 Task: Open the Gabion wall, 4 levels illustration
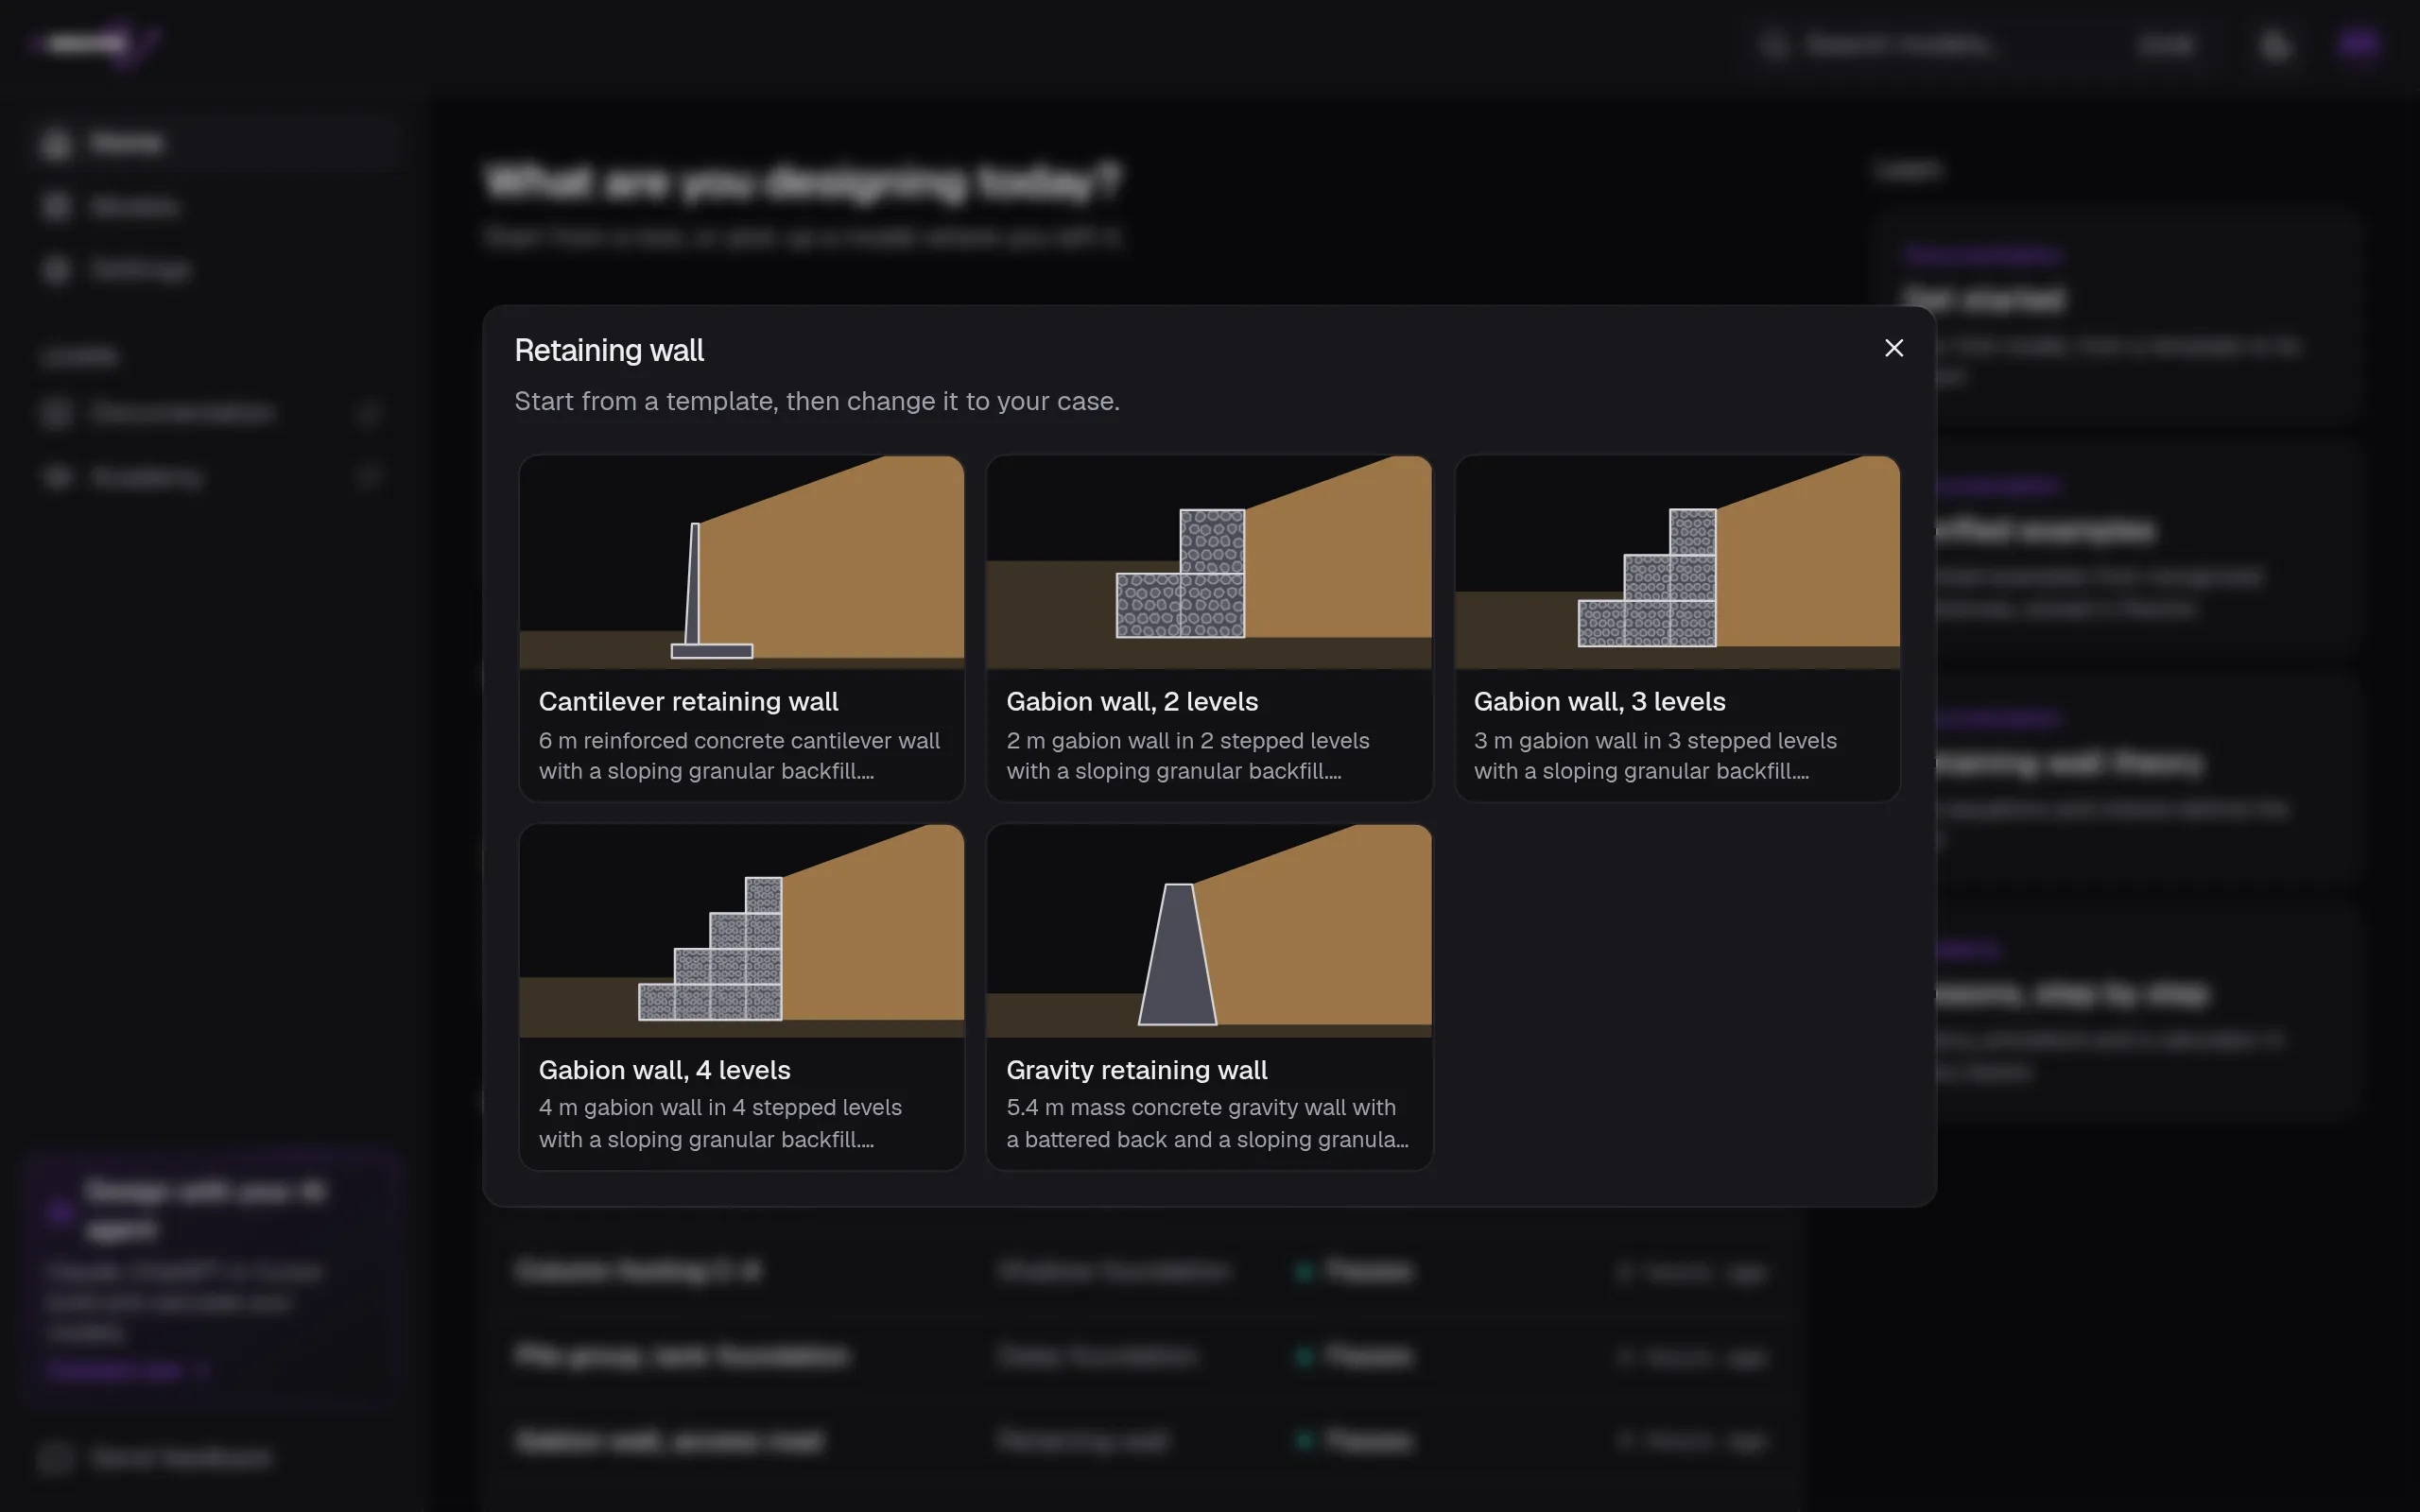click(741, 931)
